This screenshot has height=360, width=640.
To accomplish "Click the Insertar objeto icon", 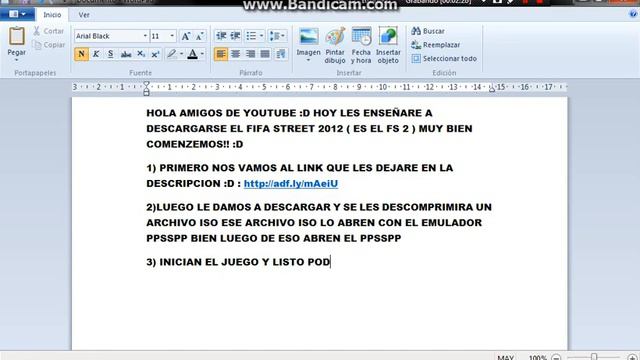I will point(388,45).
